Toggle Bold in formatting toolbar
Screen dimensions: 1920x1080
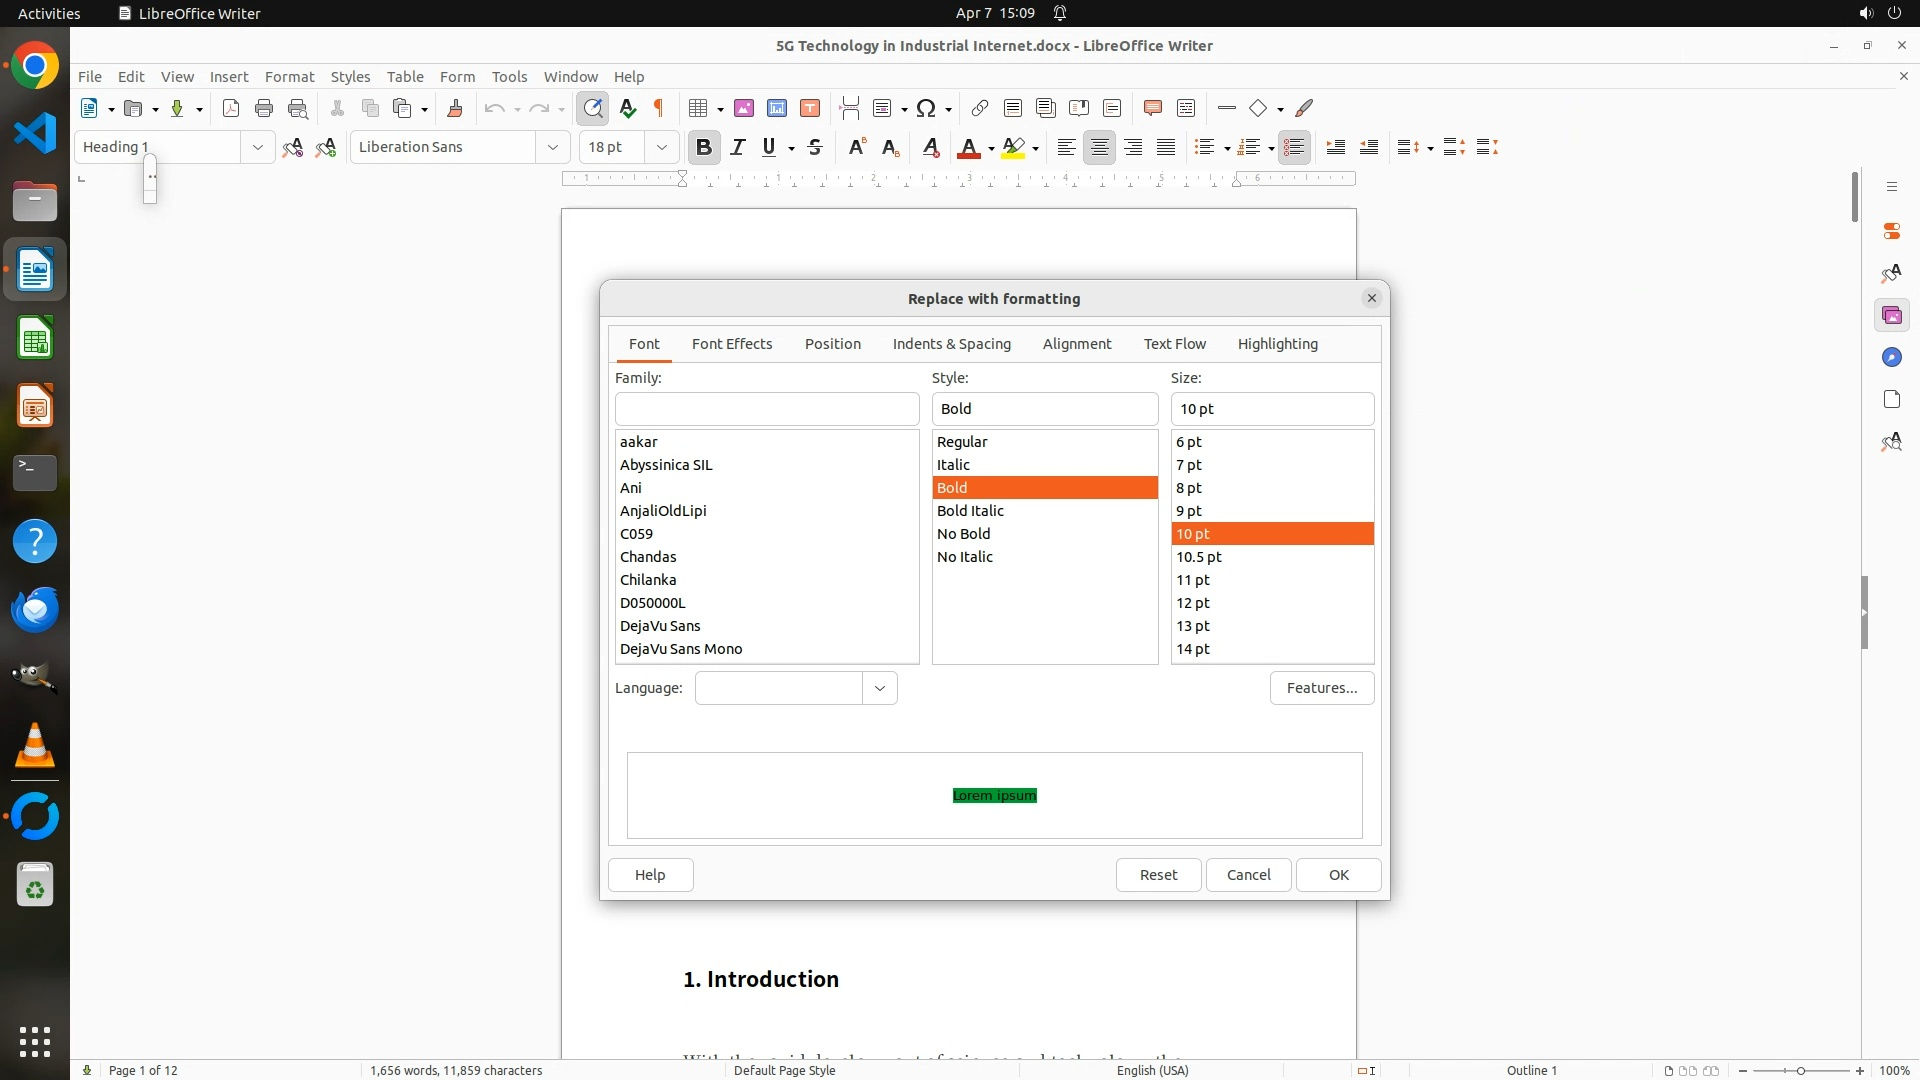(704, 147)
